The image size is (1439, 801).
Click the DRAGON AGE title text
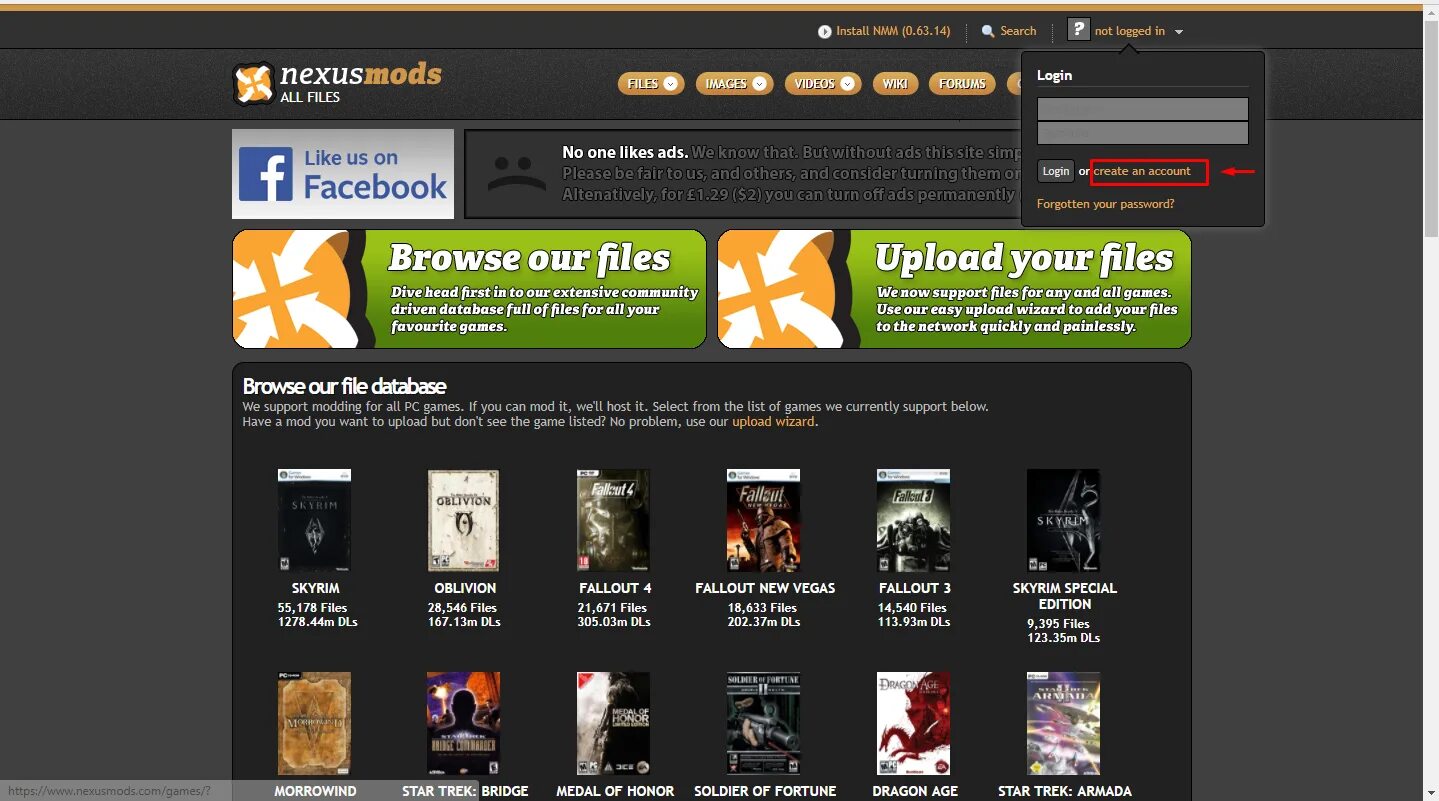pos(915,791)
